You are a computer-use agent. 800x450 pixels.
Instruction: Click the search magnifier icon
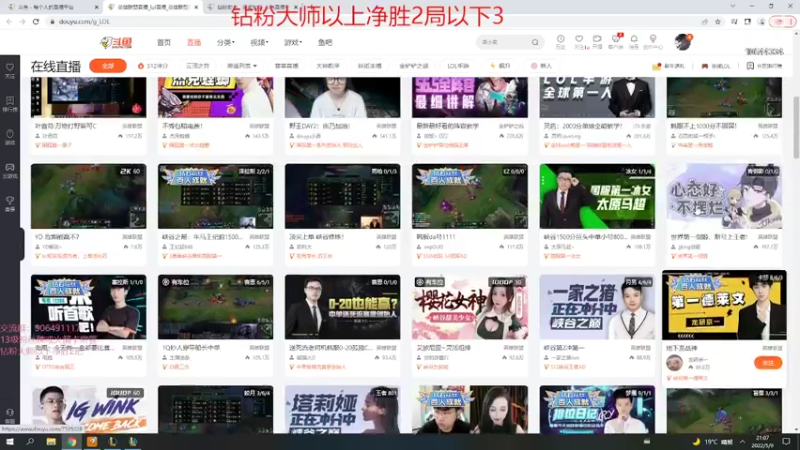535,42
